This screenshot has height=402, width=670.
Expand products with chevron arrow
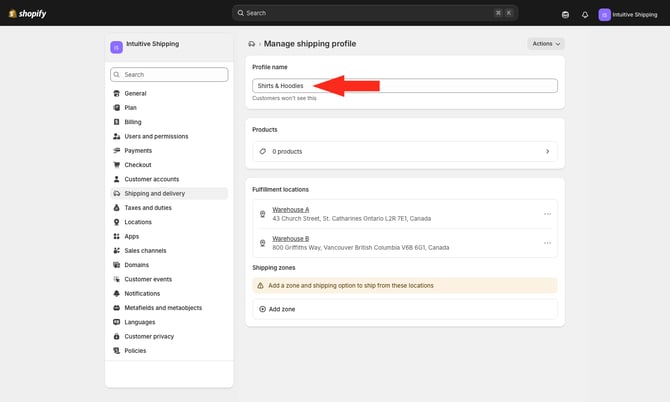547,152
